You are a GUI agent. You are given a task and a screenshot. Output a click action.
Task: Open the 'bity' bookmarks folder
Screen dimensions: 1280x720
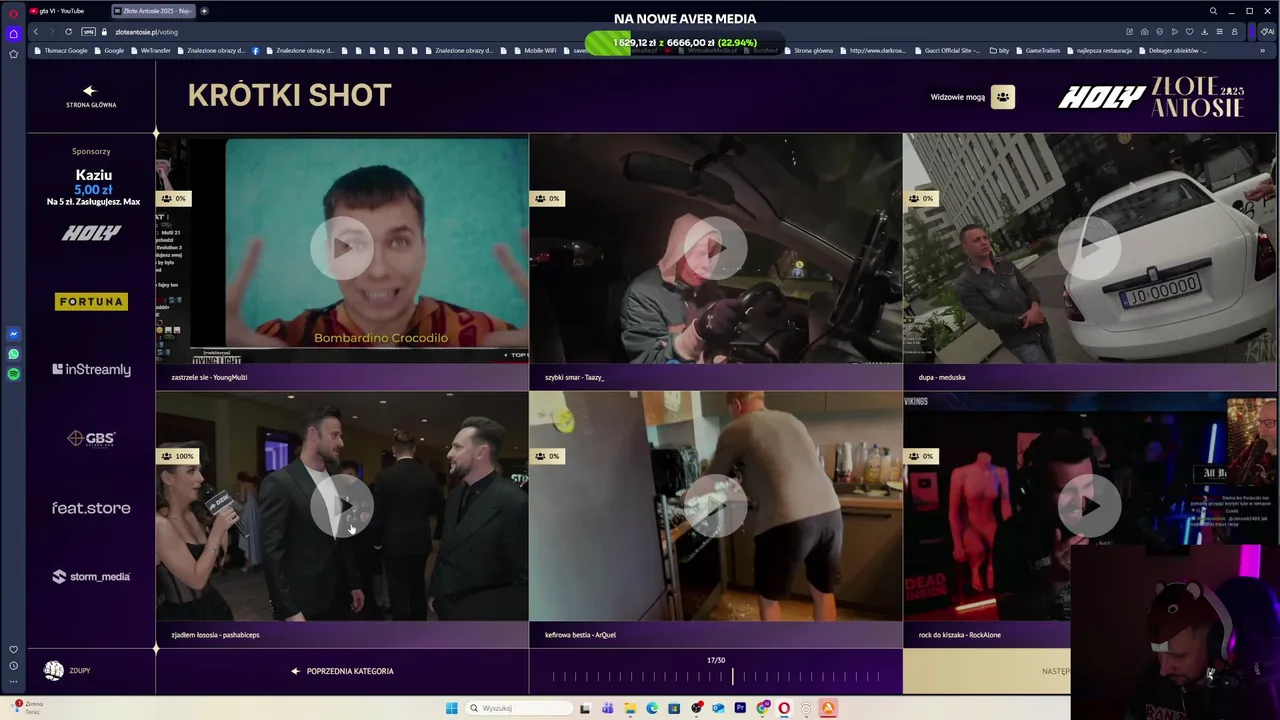pos(1000,50)
